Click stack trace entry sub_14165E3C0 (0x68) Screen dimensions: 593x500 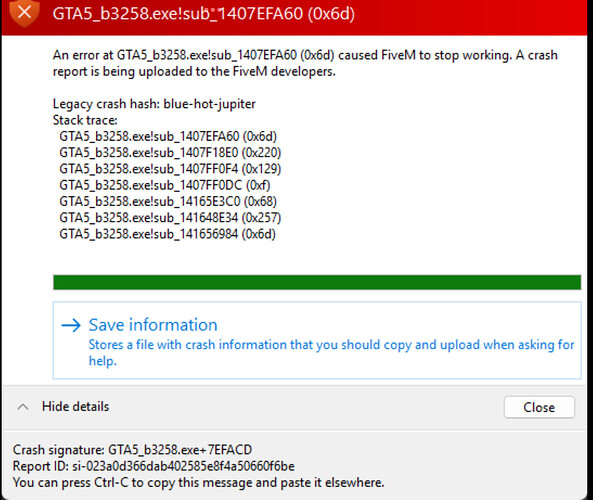(168, 202)
